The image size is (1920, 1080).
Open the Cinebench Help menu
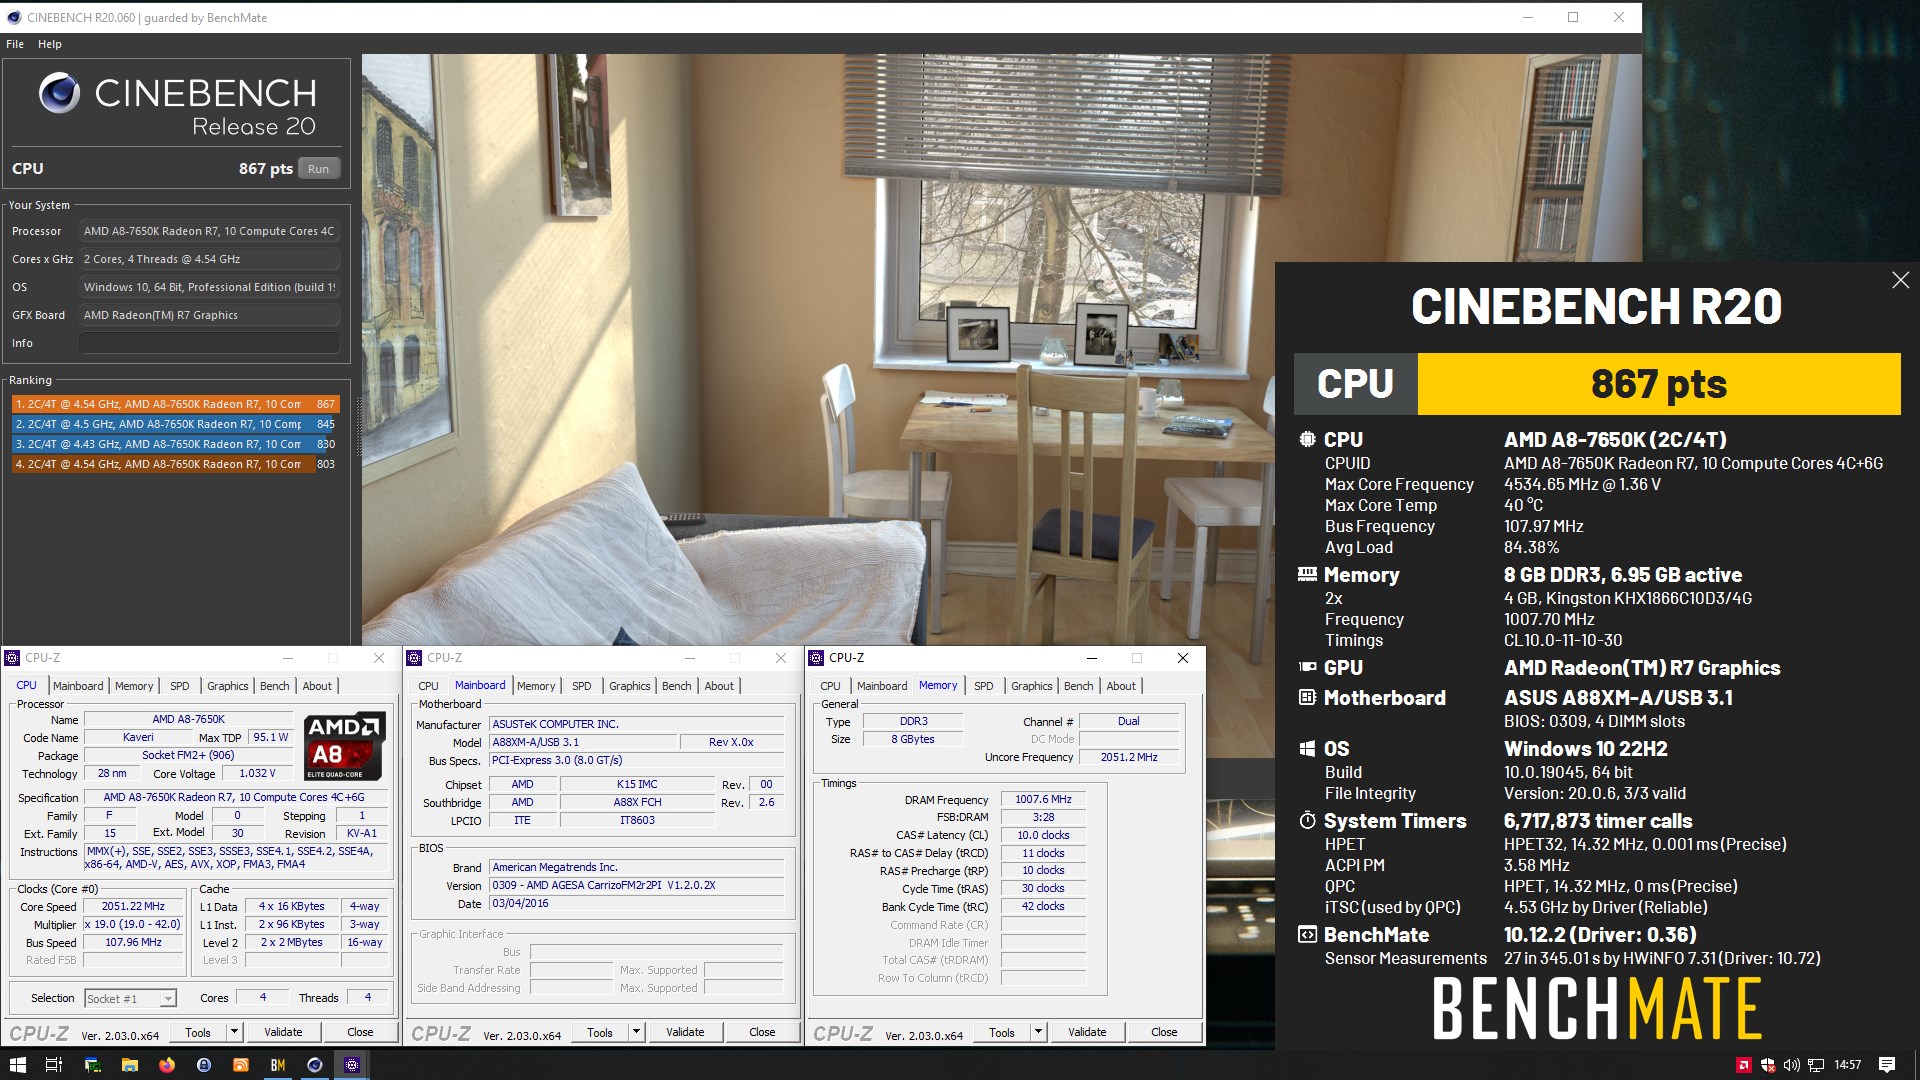(50, 44)
